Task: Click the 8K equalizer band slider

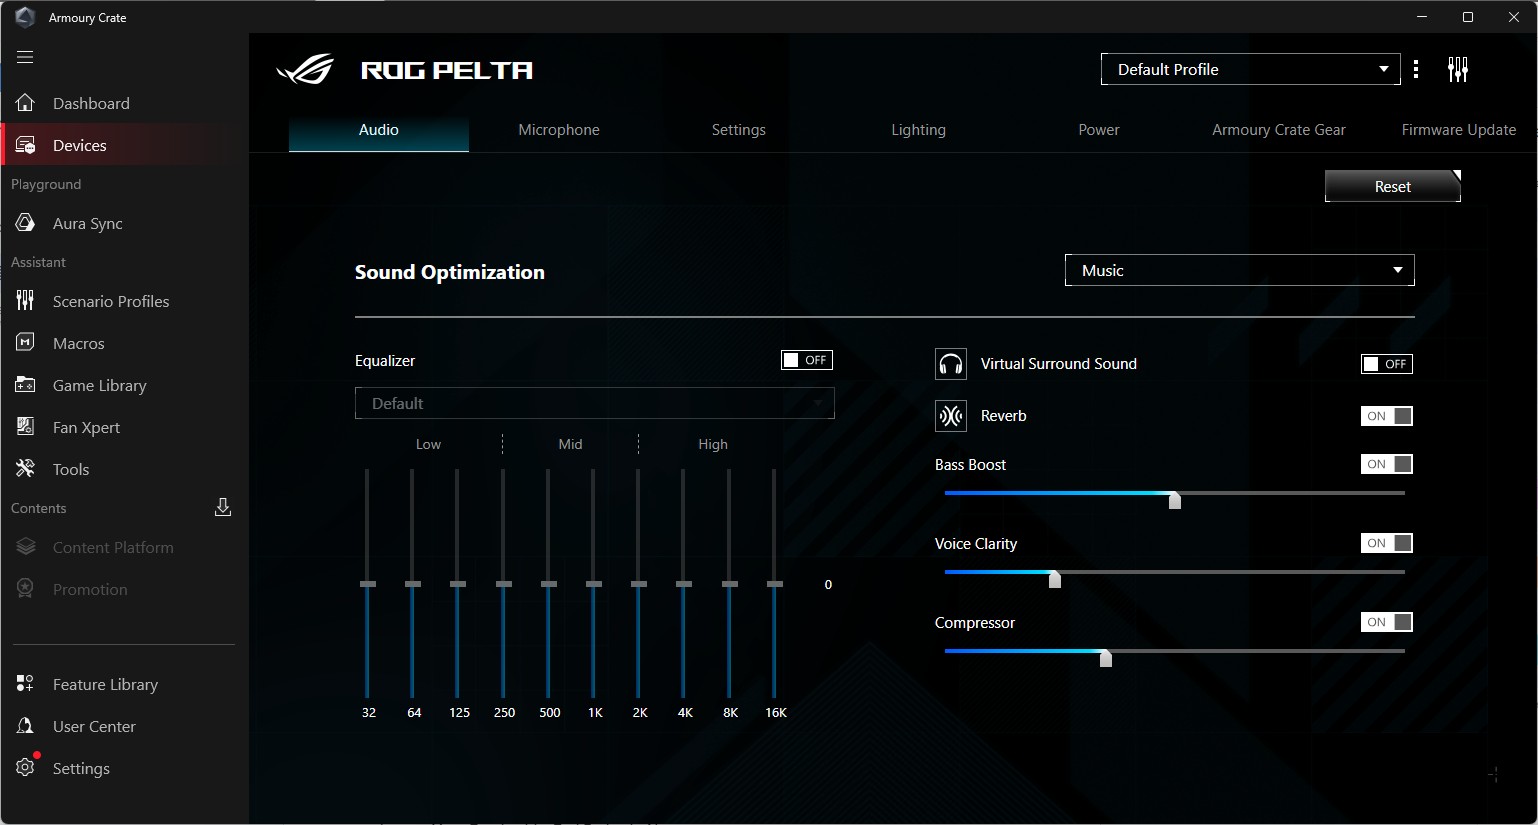Action: [730, 583]
